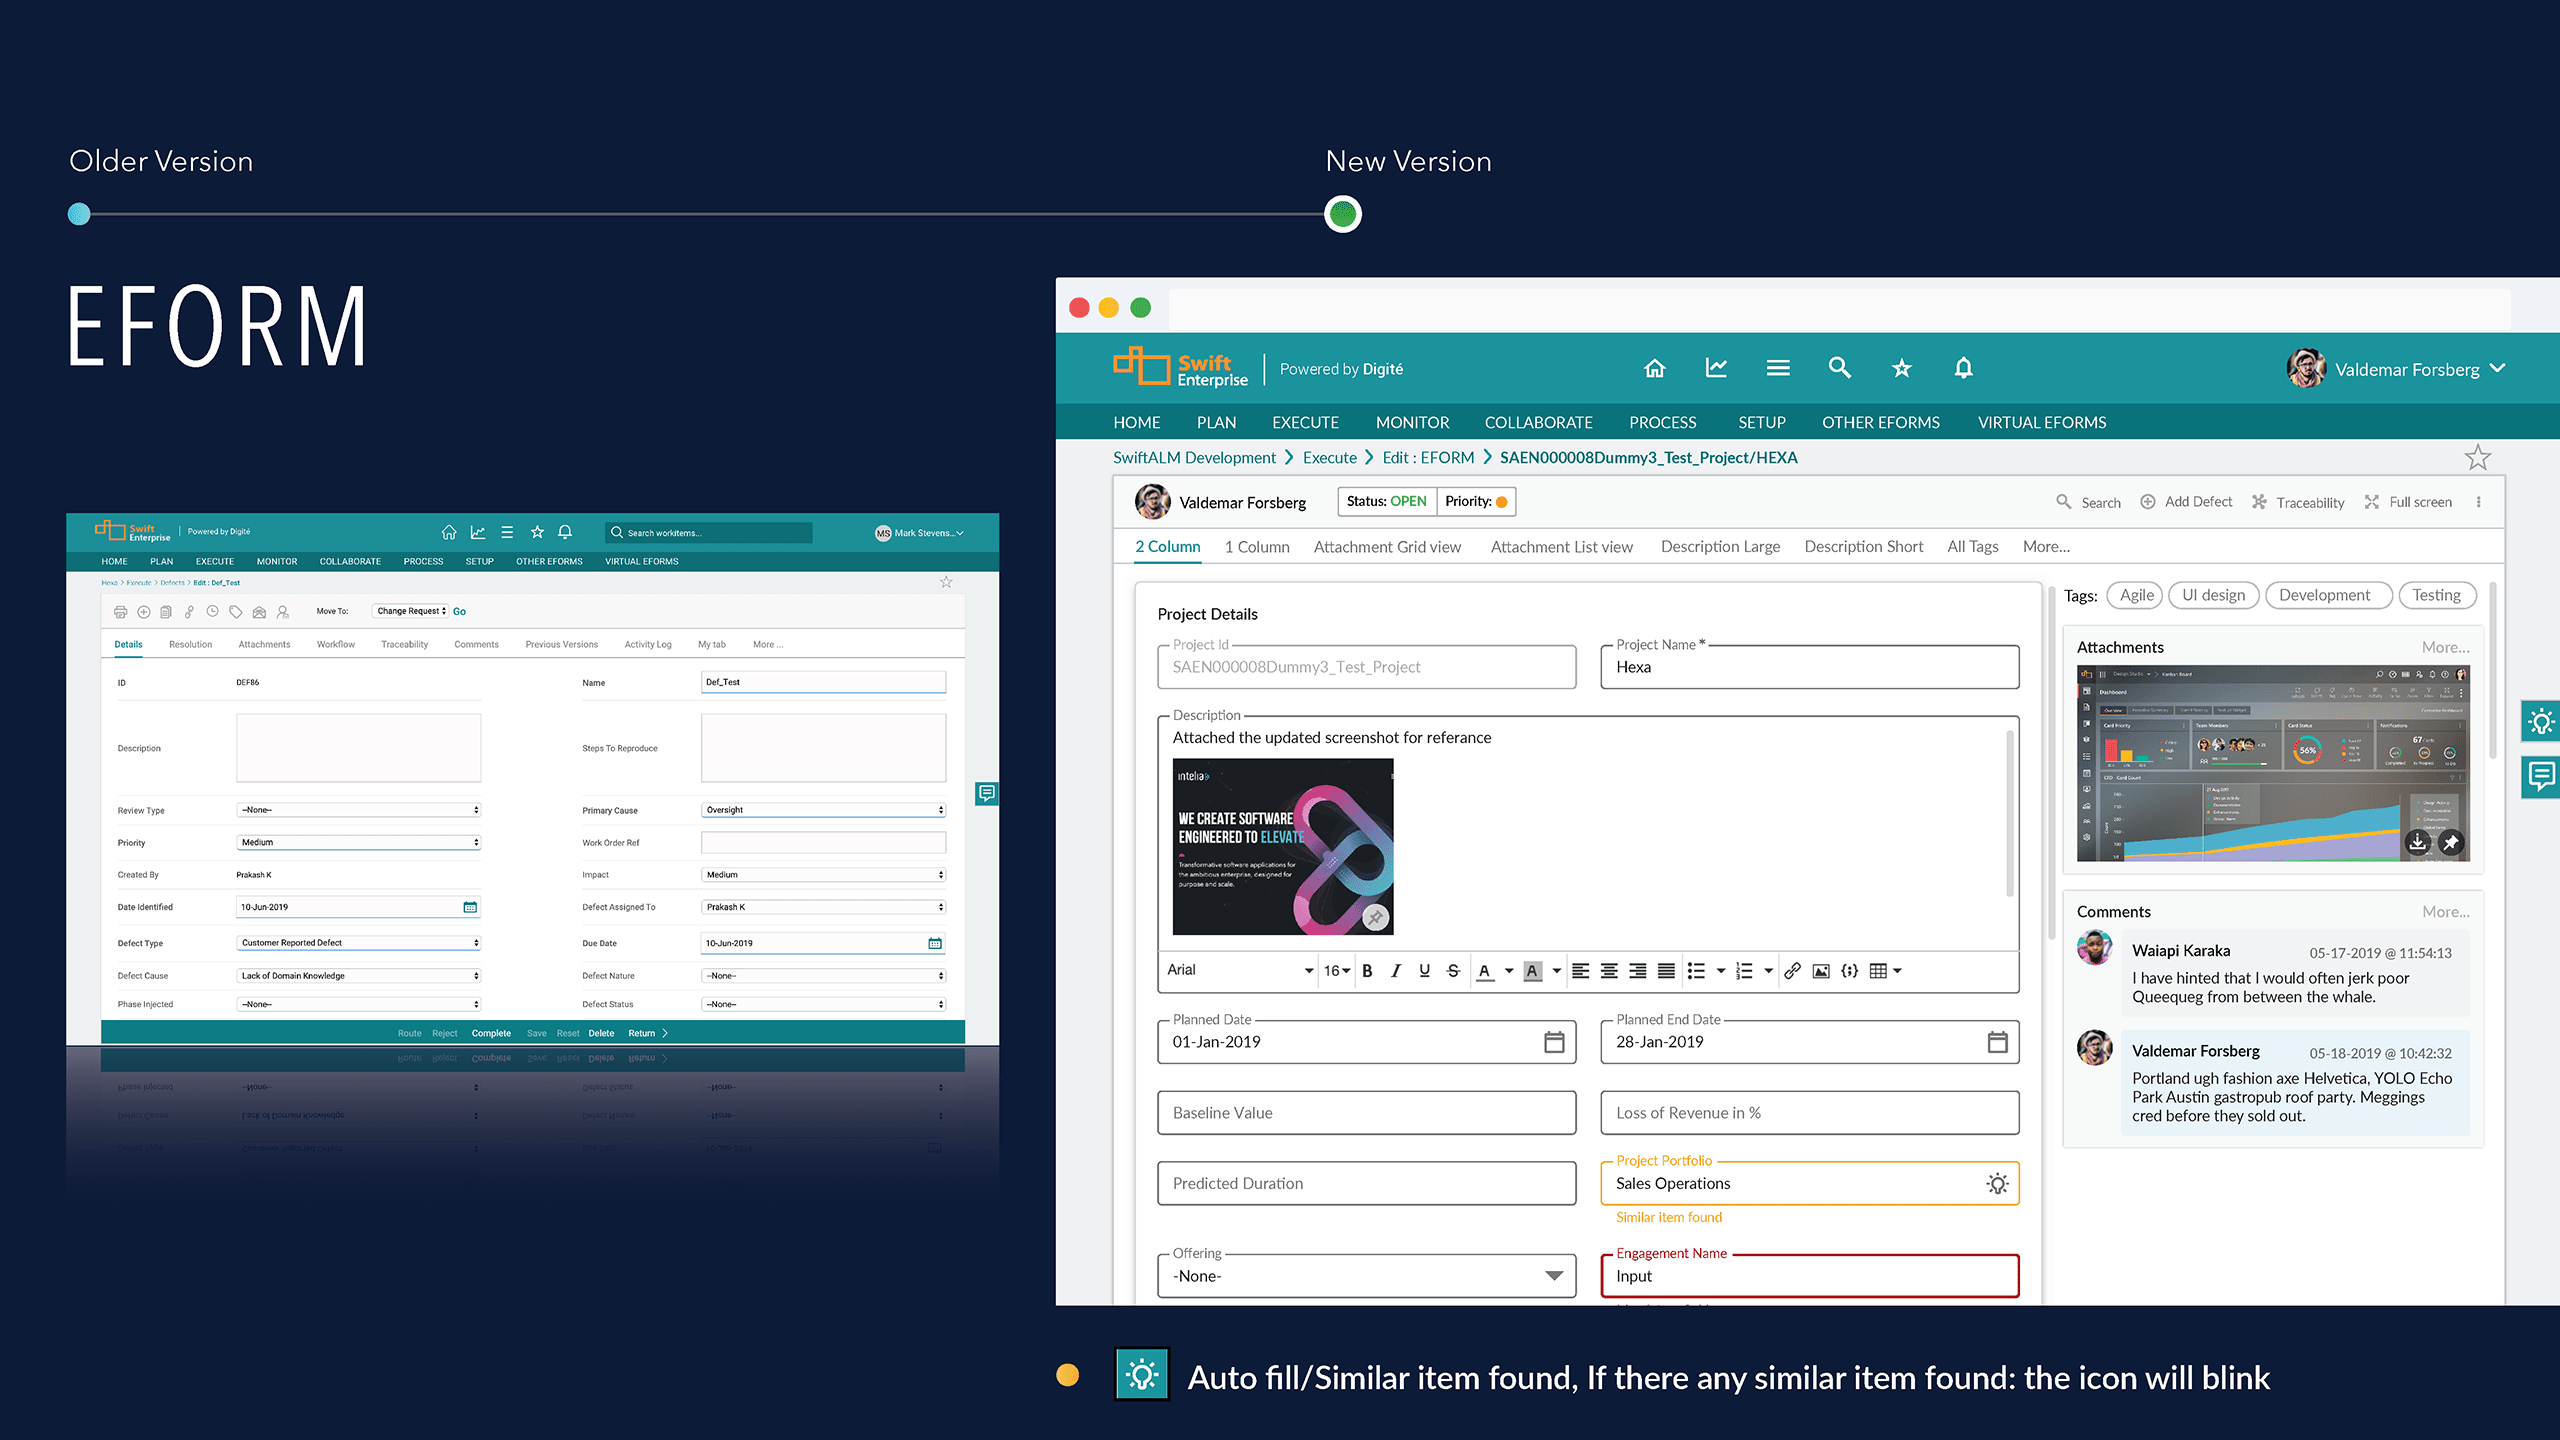Click the notifications bell in the header
This screenshot has width=2560, height=1440.
1963,368
